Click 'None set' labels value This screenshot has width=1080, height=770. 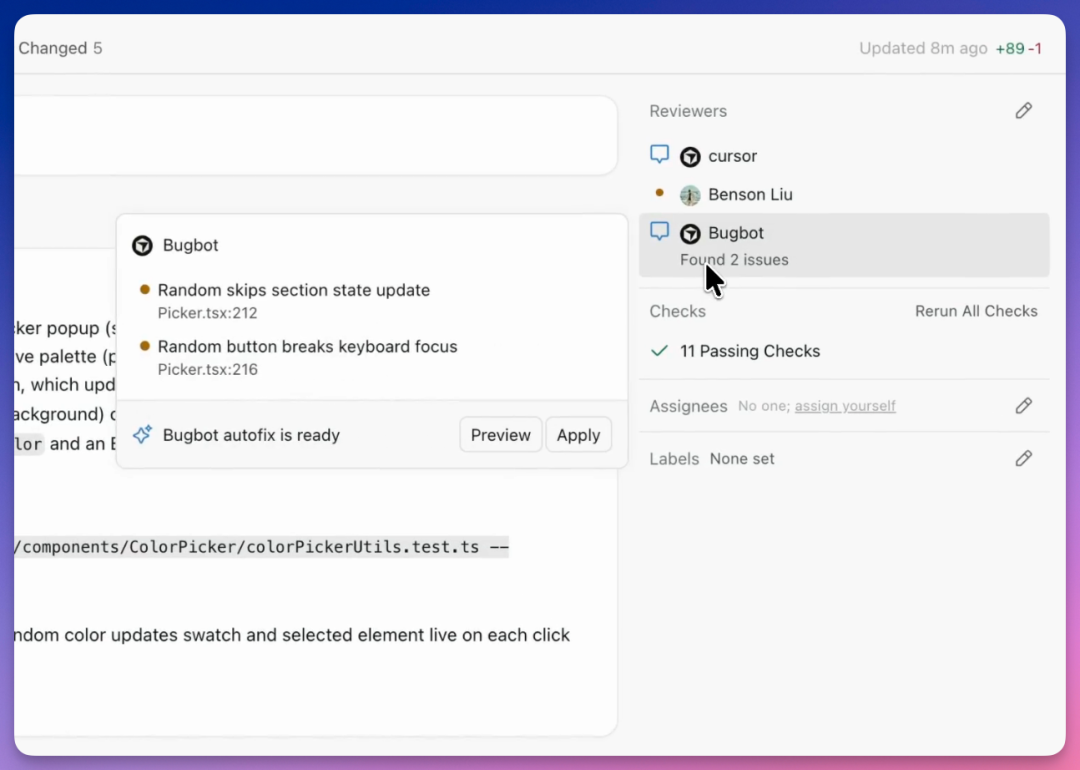coord(742,459)
